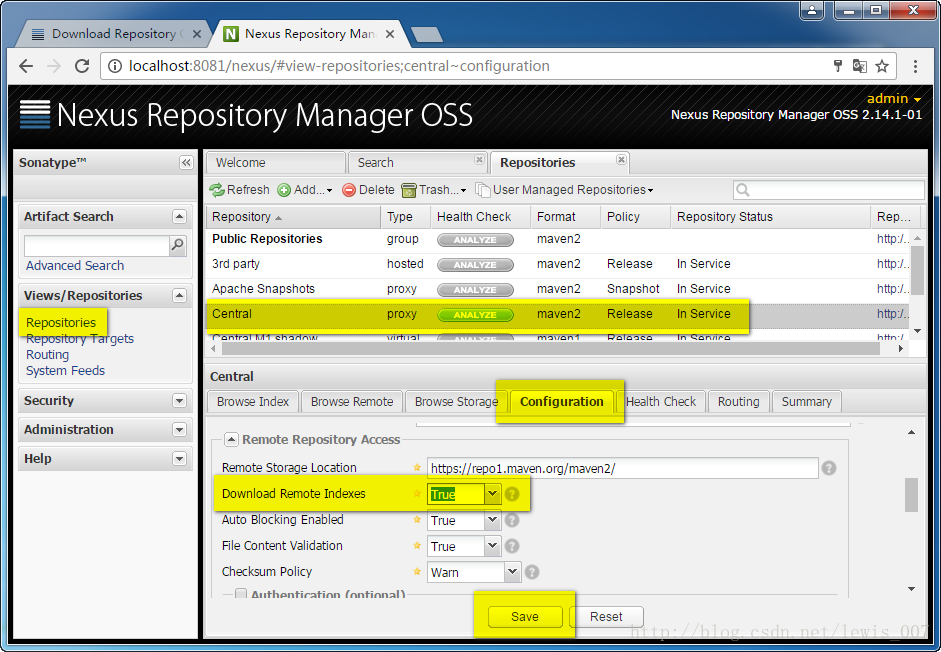Sort by the Repository column header
The height and width of the screenshot is (652, 941).
(293, 217)
